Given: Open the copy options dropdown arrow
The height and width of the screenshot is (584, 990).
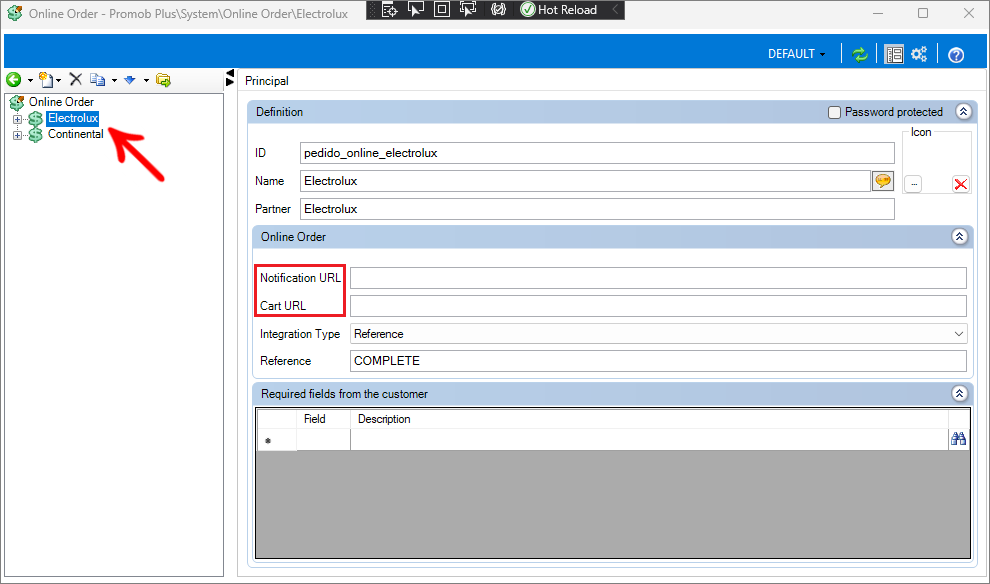Looking at the screenshot, I should tap(114, 80).
